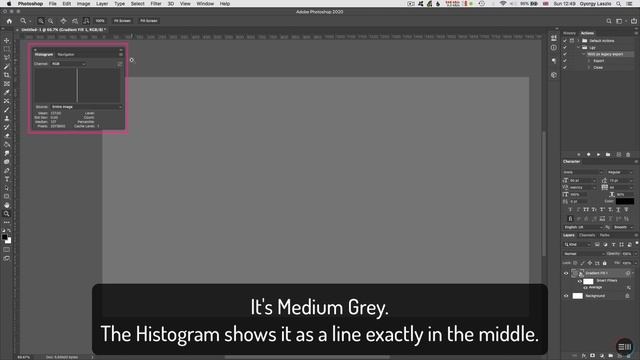Toggle the Average filter visibility eye
The width and height of the screenshot is (640, 360).
(x=586, y=288)
